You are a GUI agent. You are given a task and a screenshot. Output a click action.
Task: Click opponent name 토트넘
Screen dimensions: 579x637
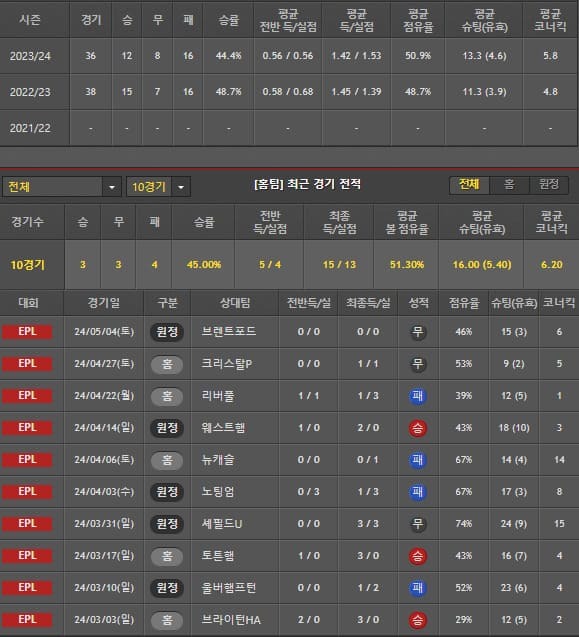218,555
